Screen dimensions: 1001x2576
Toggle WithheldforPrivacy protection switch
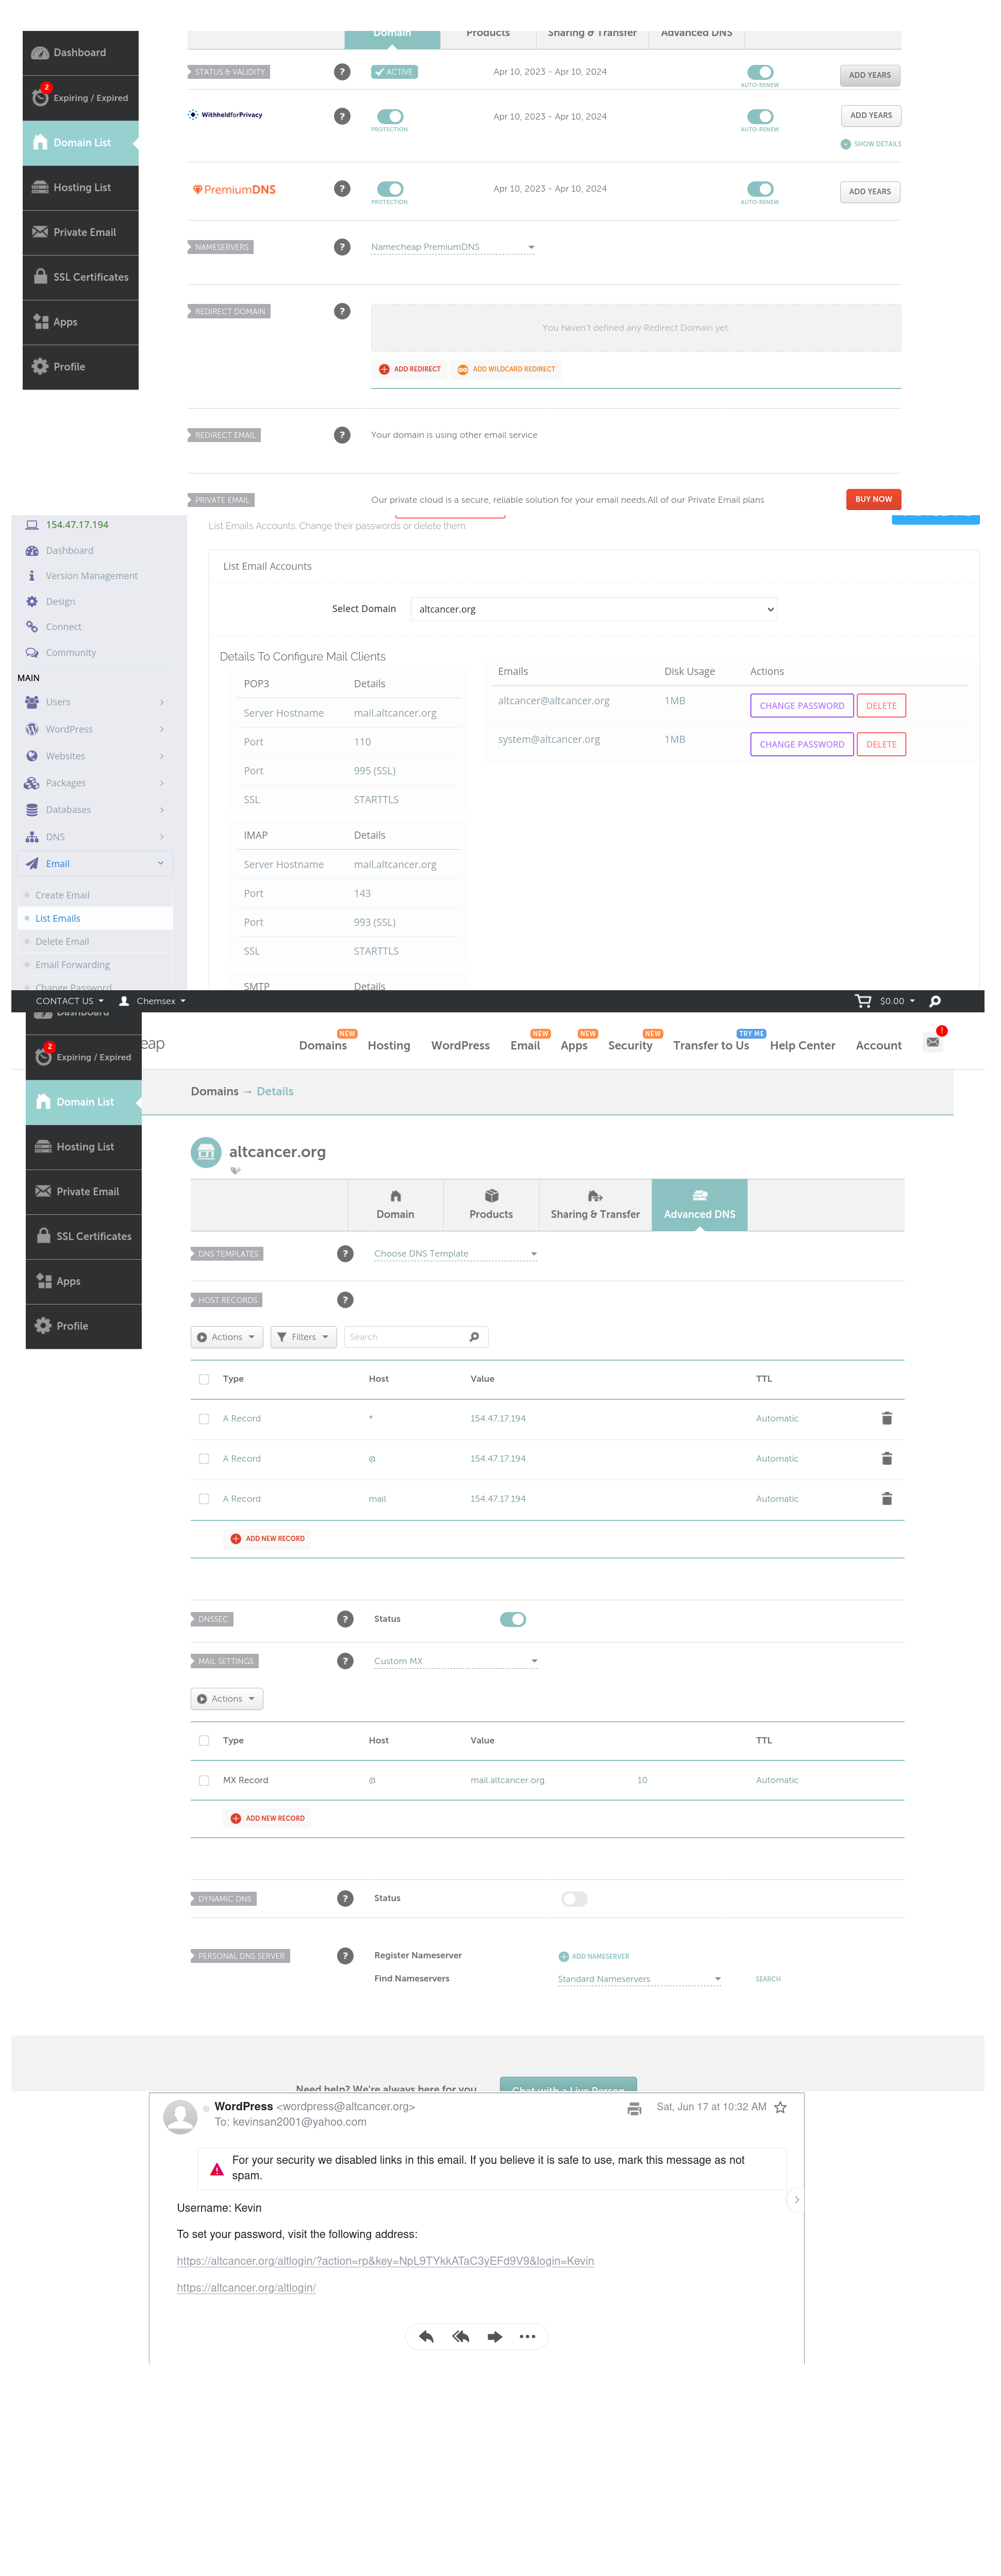(x=390, y=116)
